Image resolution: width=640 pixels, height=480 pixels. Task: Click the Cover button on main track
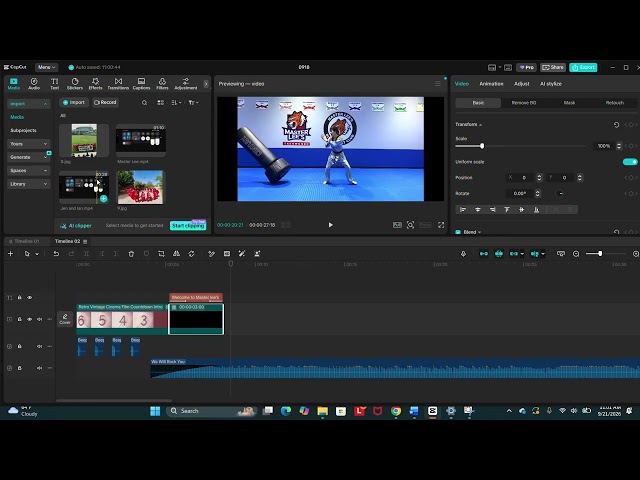(65, 319)
